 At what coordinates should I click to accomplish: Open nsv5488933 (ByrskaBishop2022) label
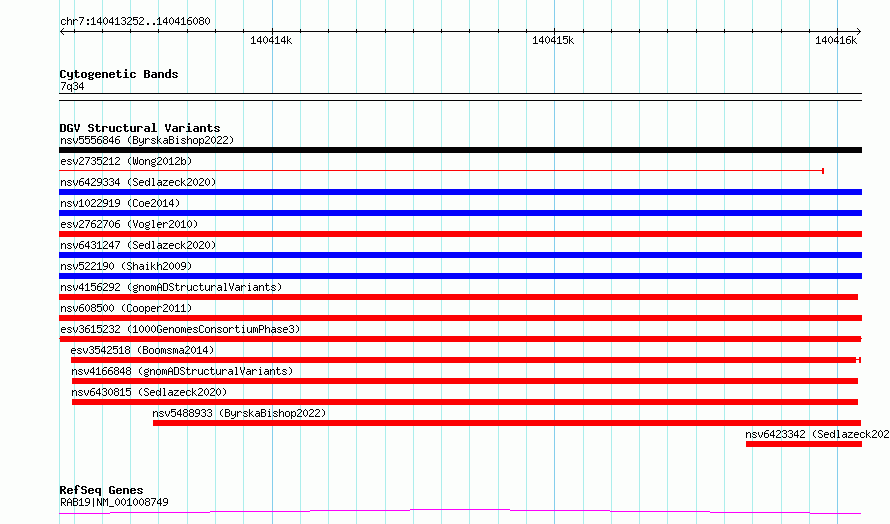tap(239, 413)
